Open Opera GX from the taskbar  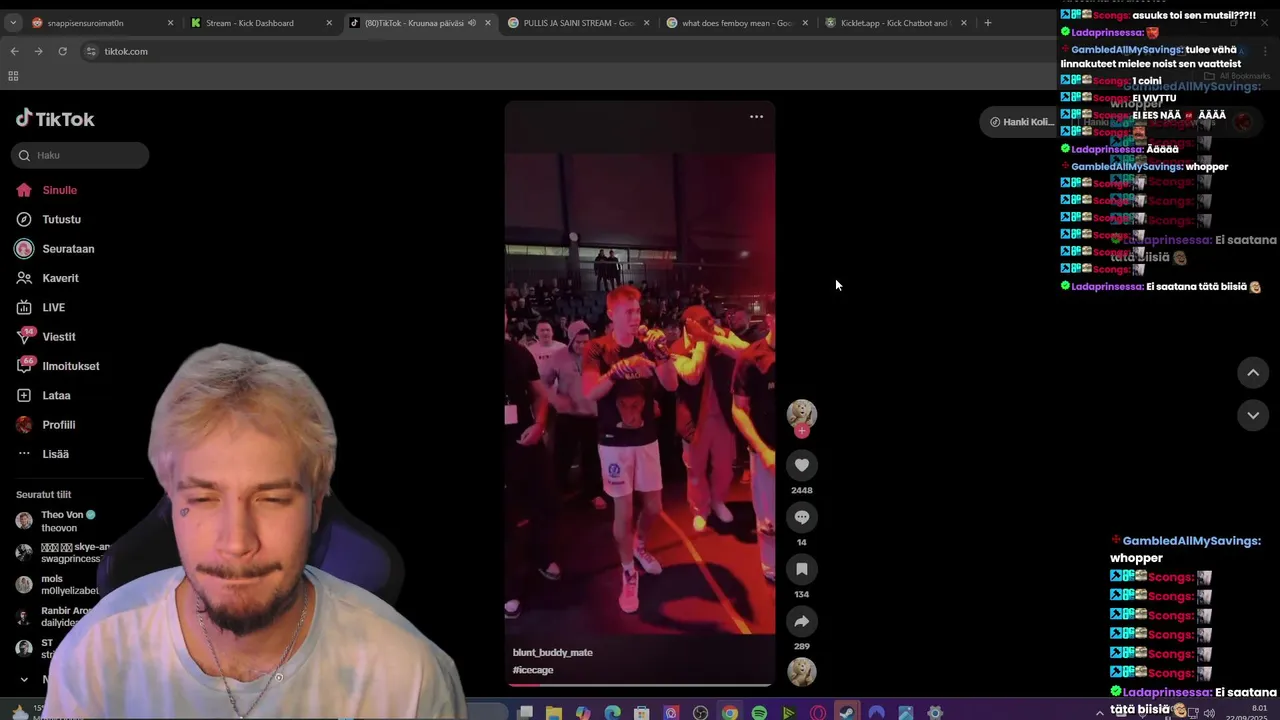pos(818,713)
